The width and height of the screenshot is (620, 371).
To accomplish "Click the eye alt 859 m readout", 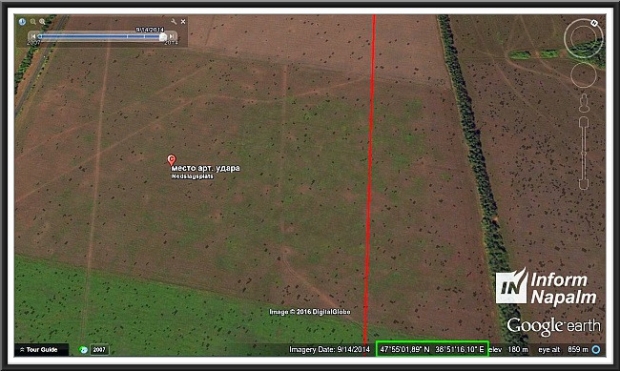I will coord(563,350).
